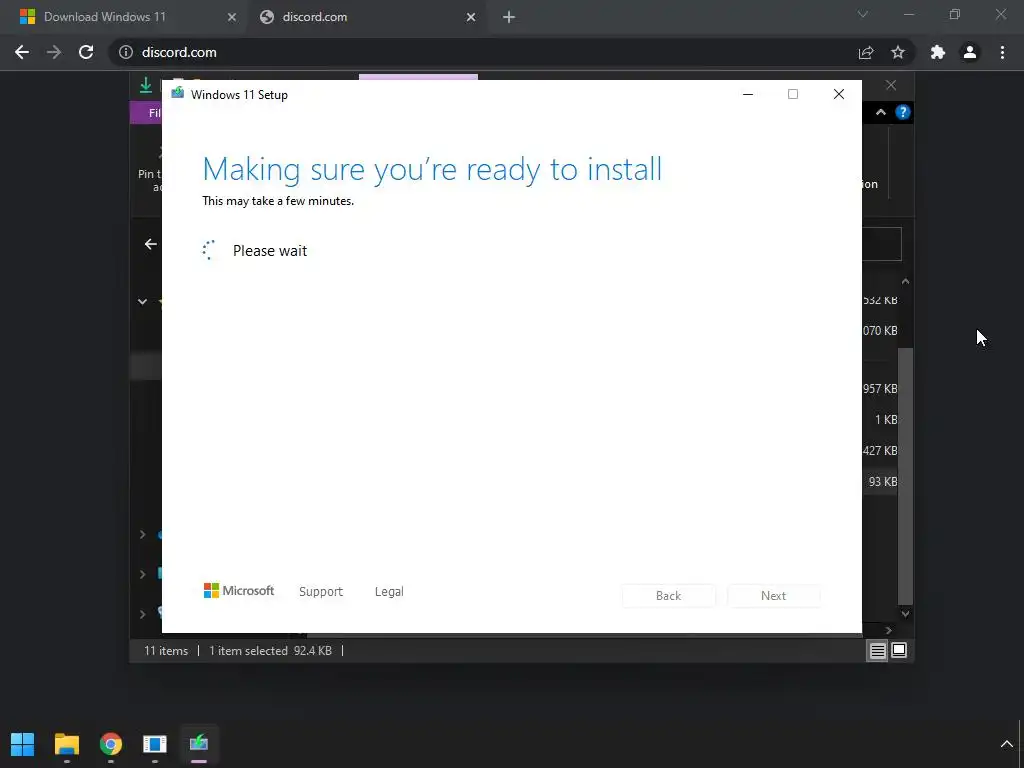Viewport: 1024px width, 768px height.
Task: Go forward in Chrome browser history
Action: [x=54, y=52]
